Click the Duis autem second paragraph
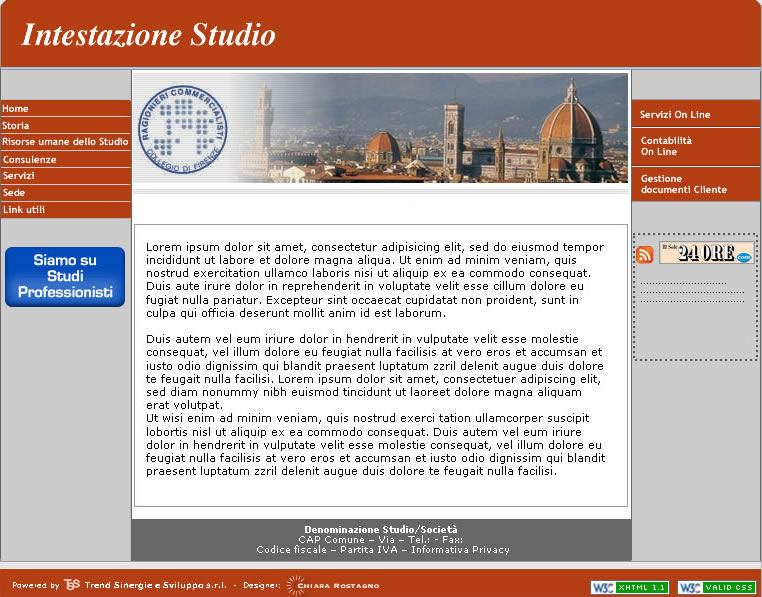Image resolution: width=762 pixels, height=597 pixels. [375, 371]
